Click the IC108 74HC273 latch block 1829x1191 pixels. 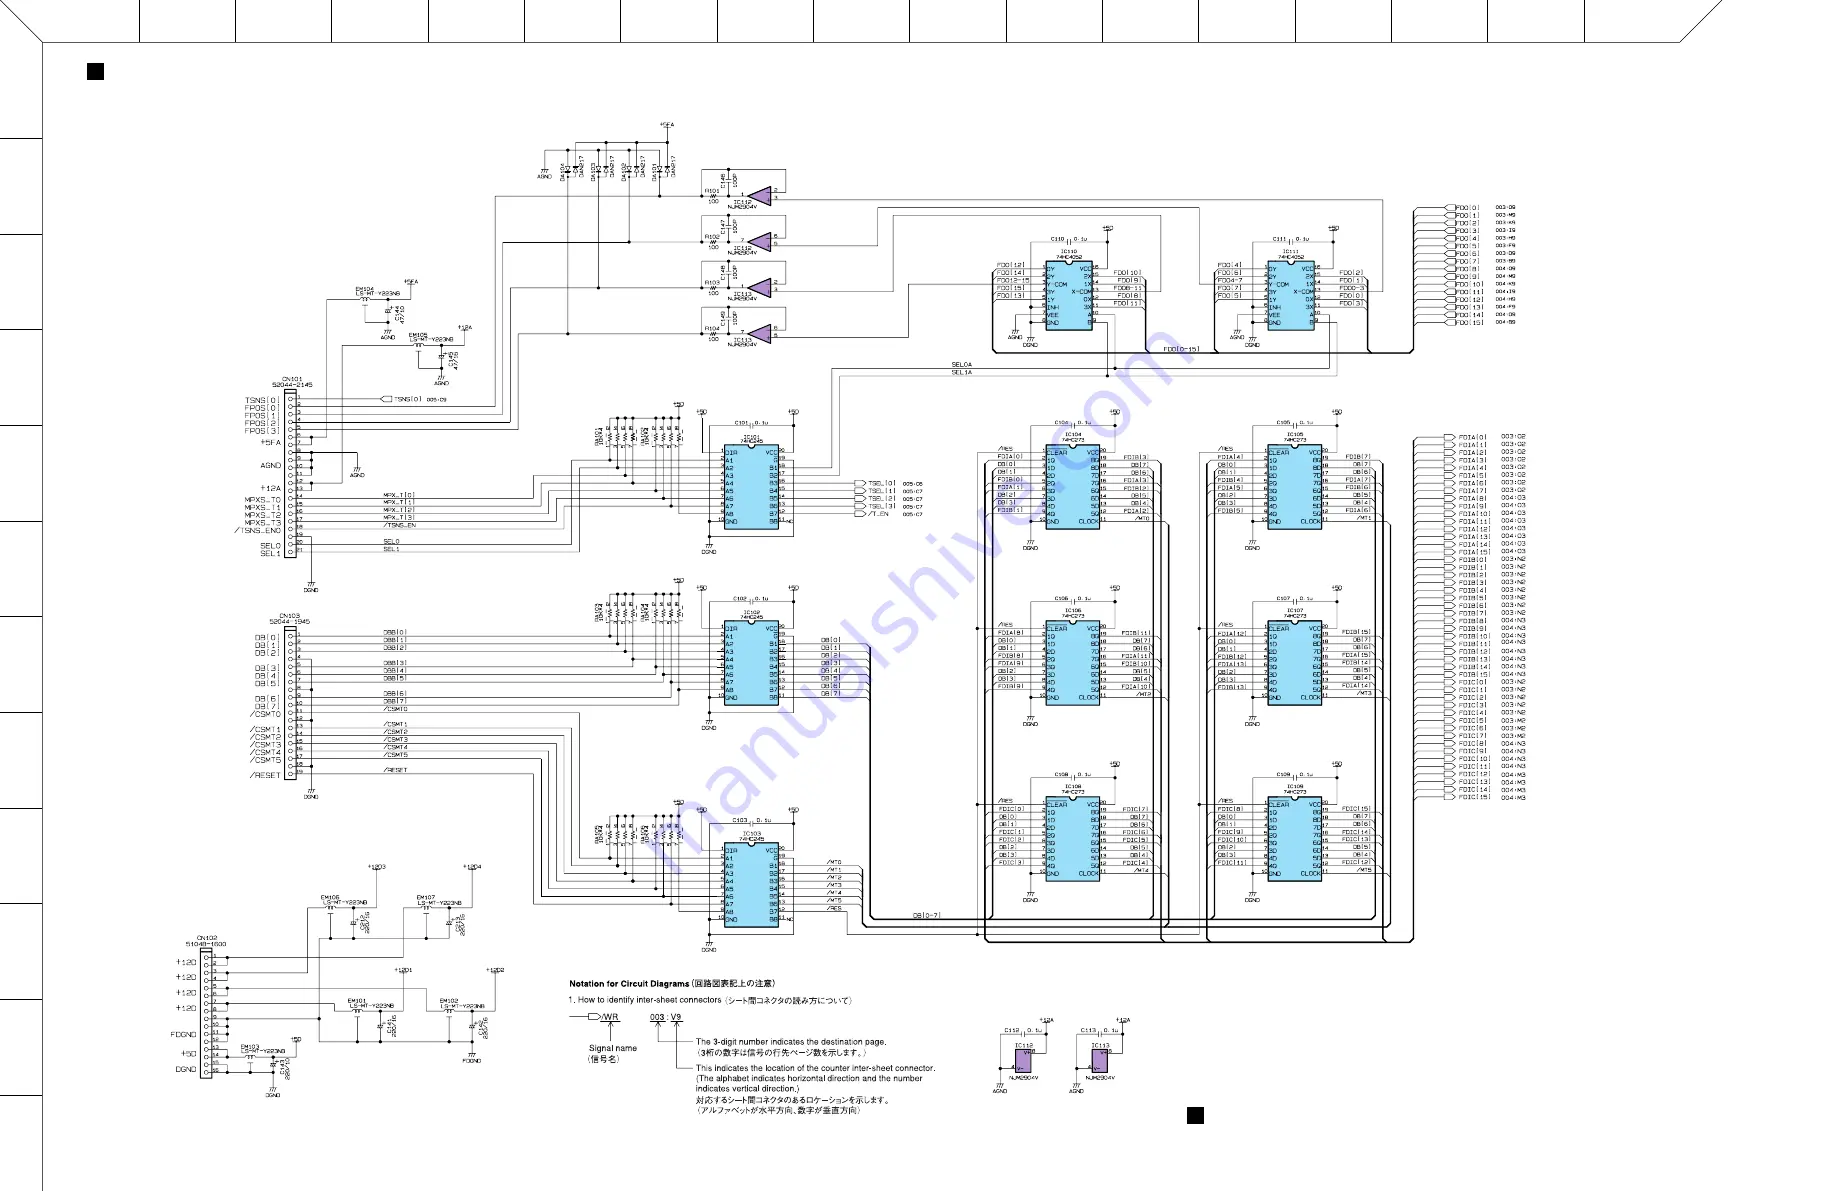pos(1073,839)
